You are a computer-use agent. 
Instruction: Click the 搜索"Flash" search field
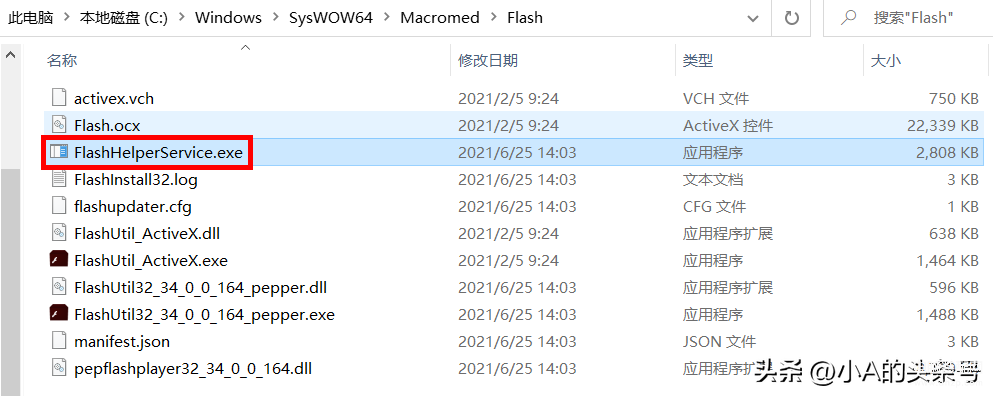coord(908,18)
